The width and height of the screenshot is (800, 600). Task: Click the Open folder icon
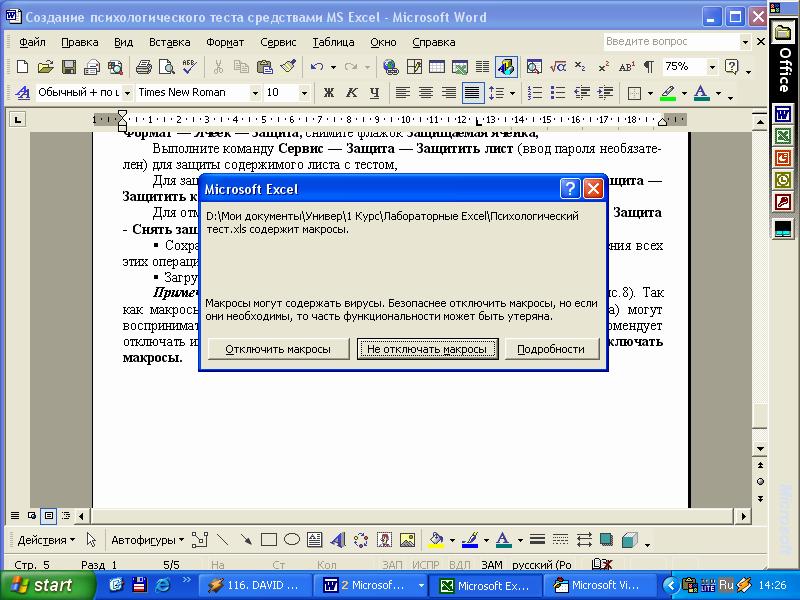pos(45,67)
